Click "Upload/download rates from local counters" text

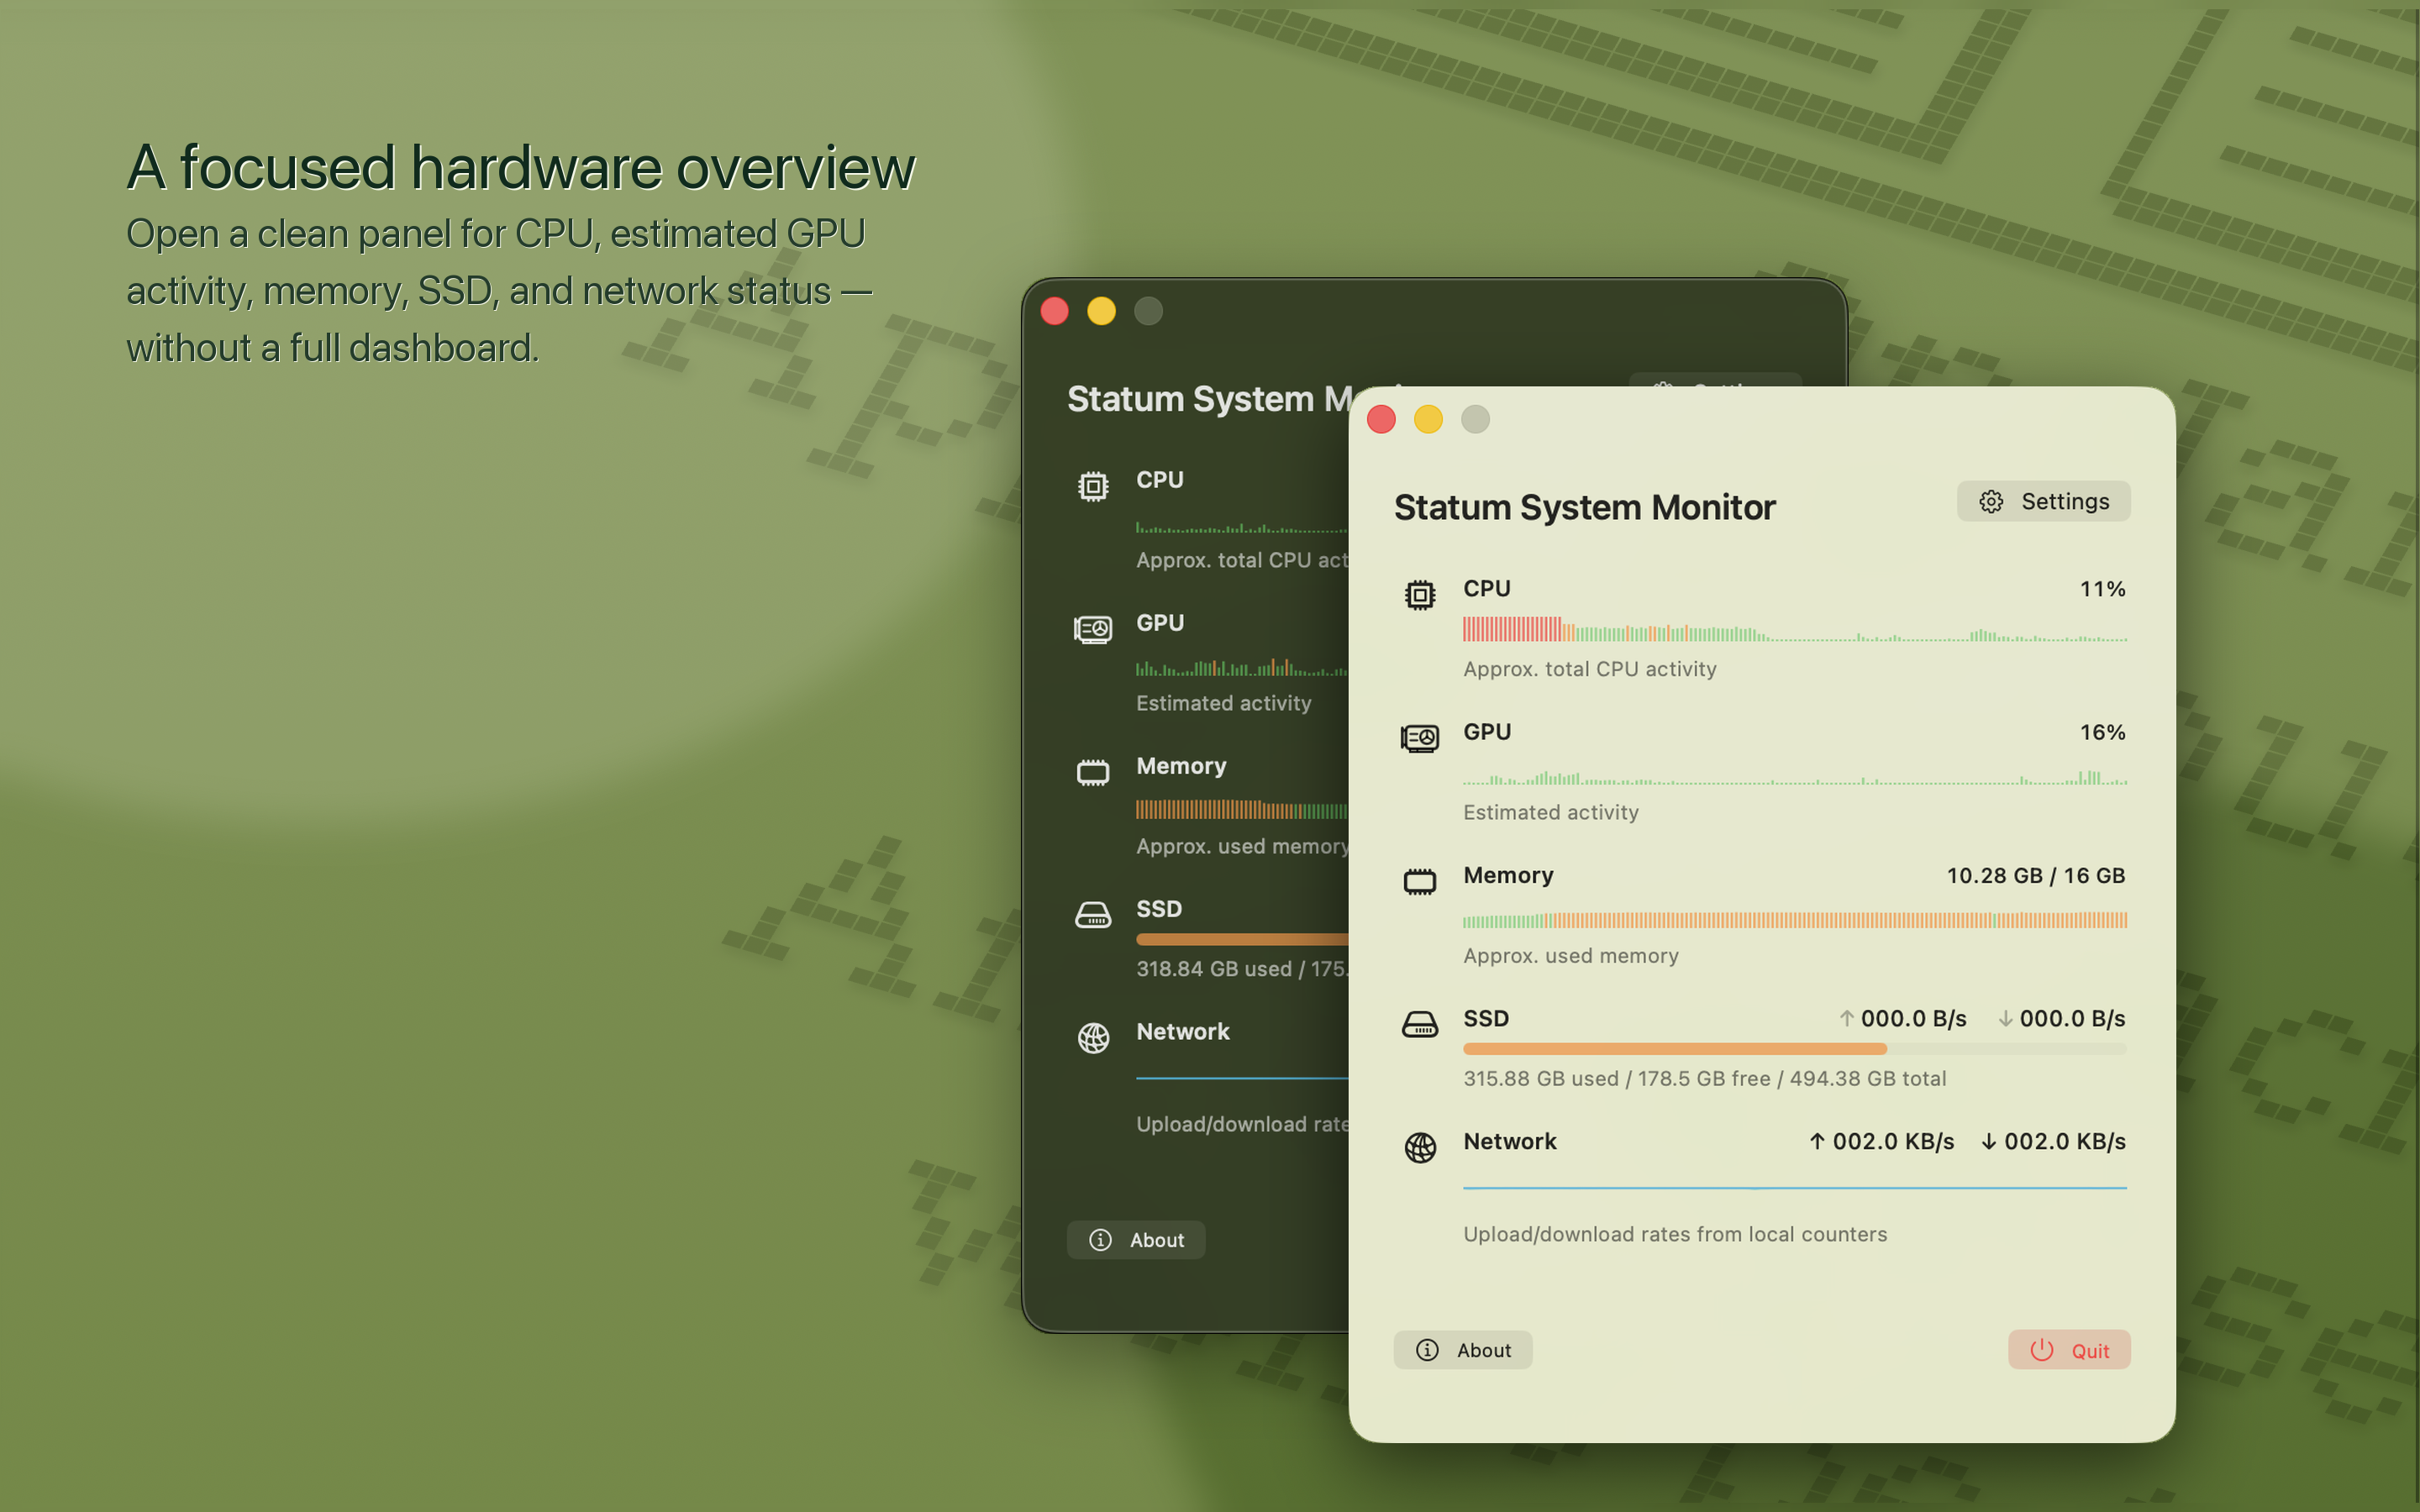[x=1674, y=1234]
